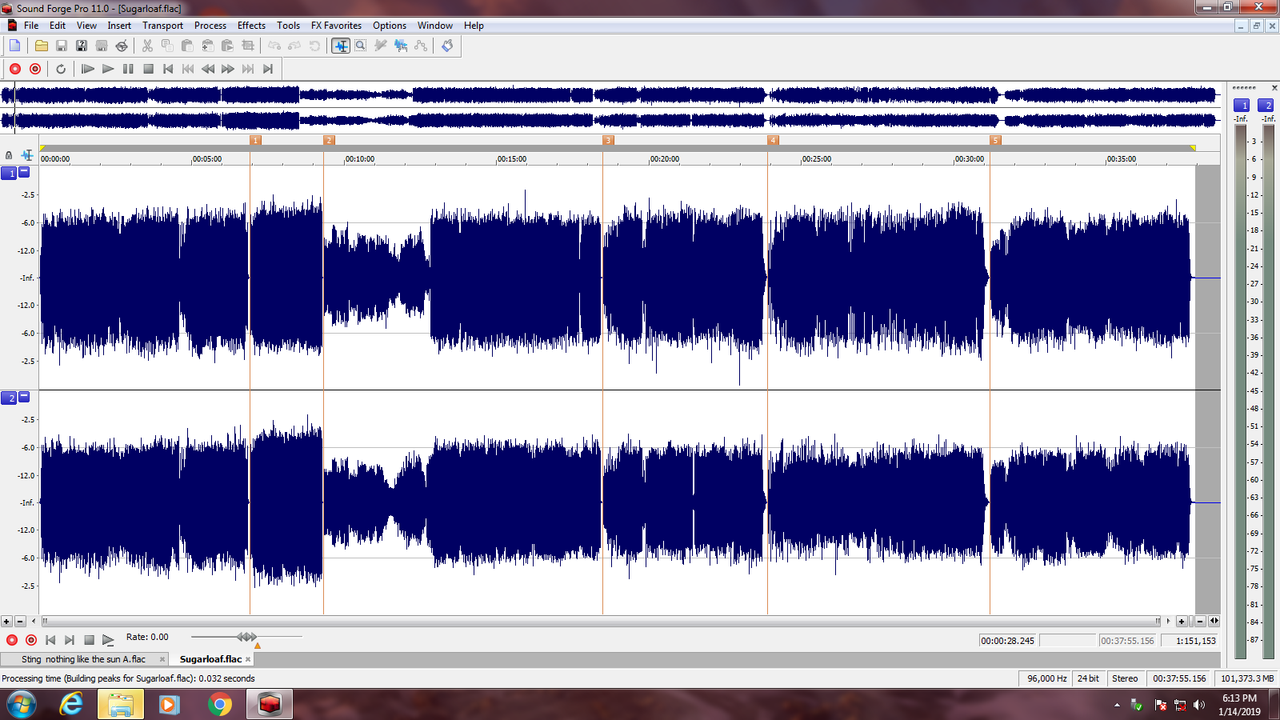
Task: Click the Loop Playback icon in the transport toolbar
Action: [x=61, y=69]
